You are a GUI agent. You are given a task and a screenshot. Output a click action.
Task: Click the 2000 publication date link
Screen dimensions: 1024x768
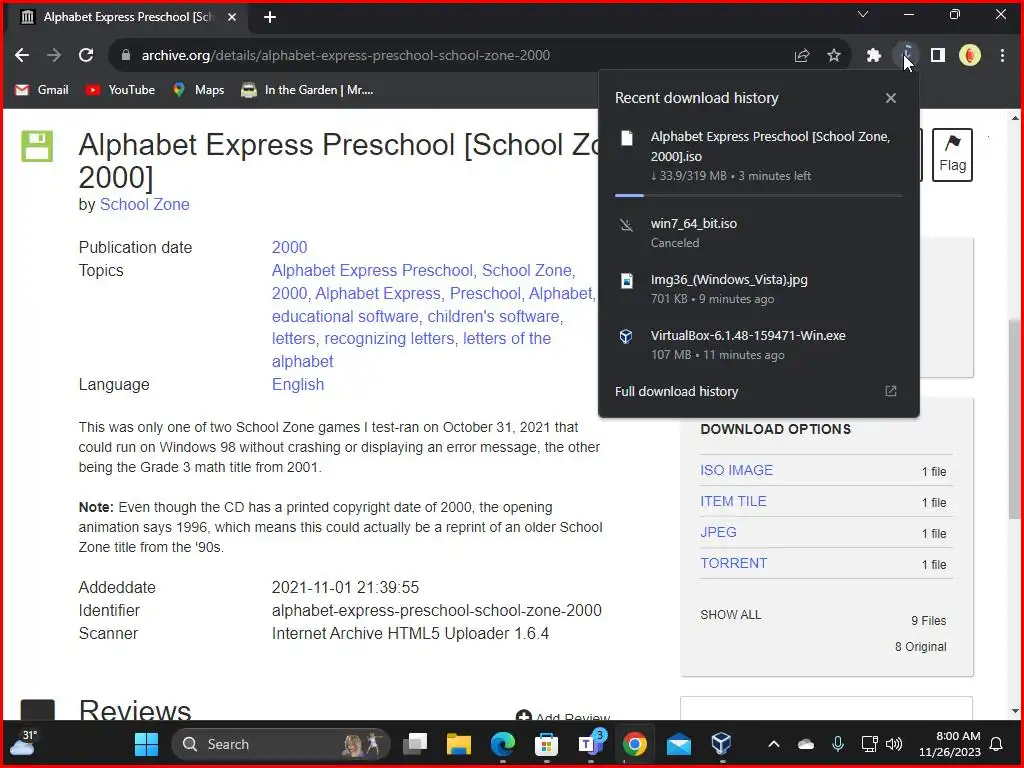(289, 248)
